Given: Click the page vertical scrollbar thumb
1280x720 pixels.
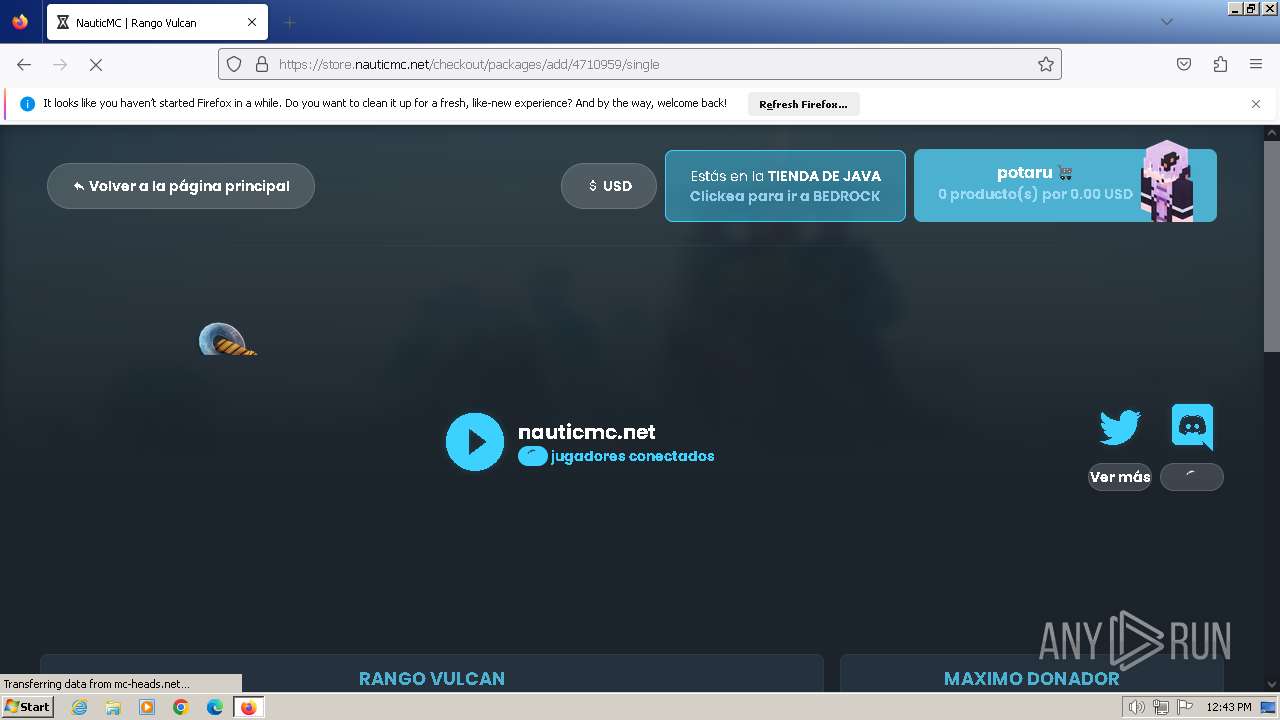Looking at the screenshot, I should (1272, 245).
